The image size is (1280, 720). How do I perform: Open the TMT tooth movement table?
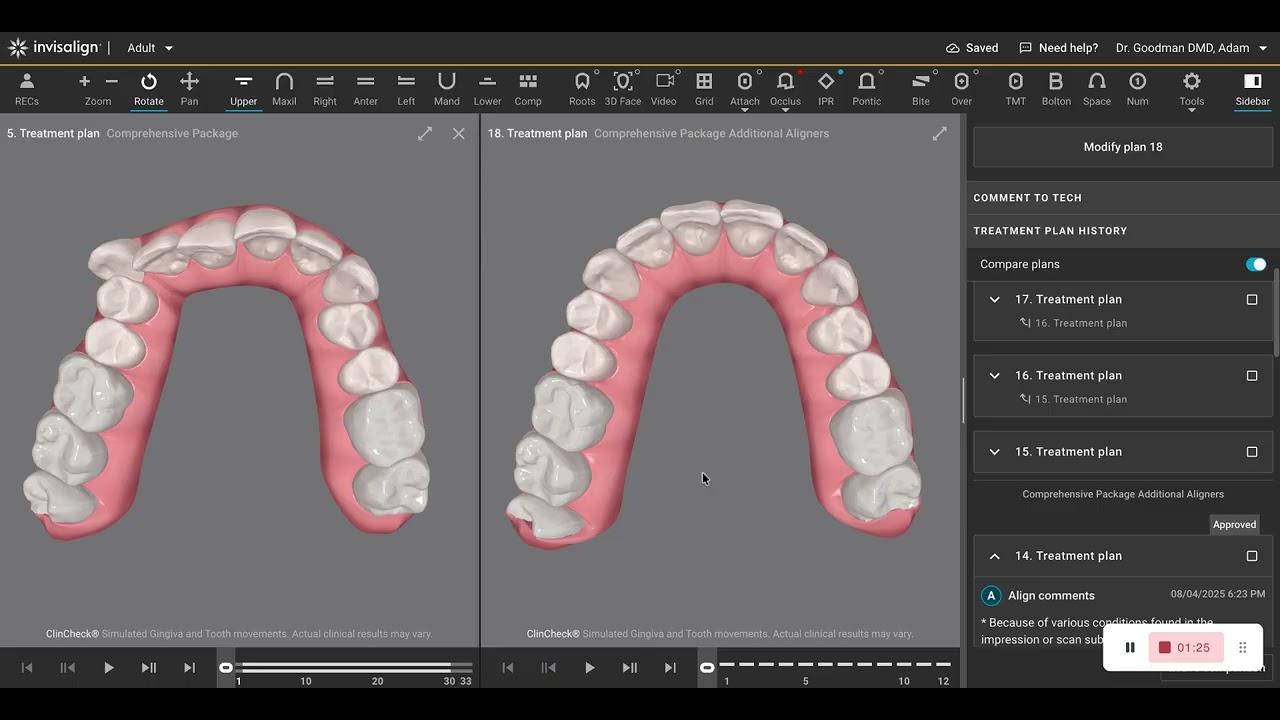[x=1016, y=88]
